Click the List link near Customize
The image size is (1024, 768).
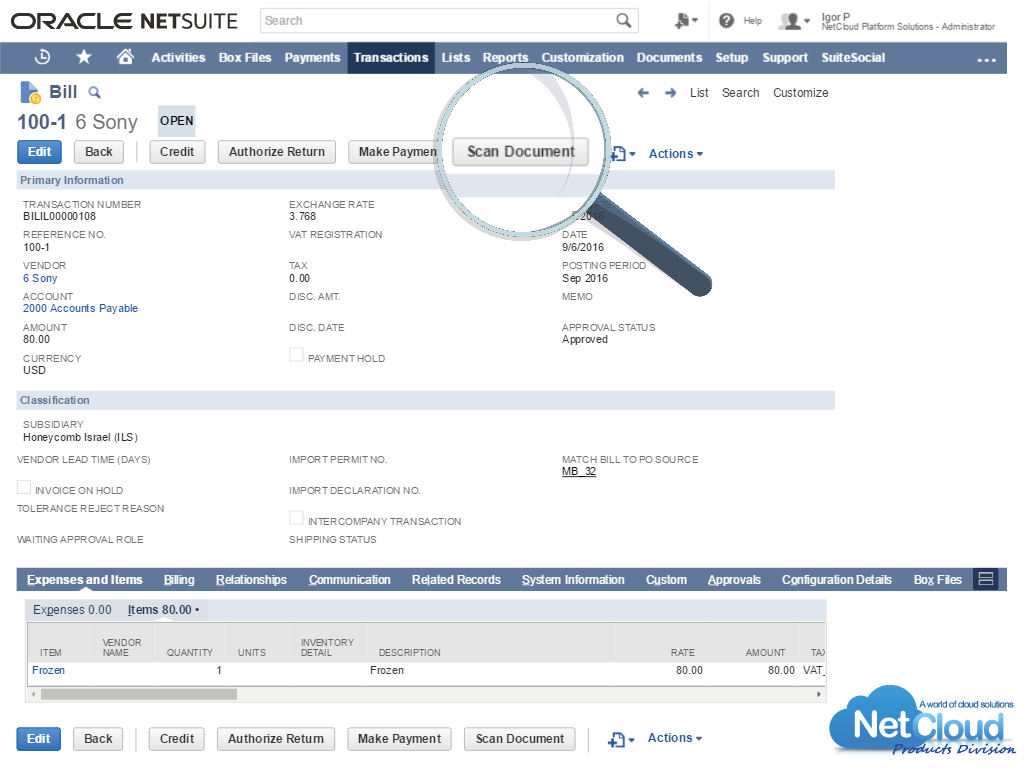pos(699,93)
